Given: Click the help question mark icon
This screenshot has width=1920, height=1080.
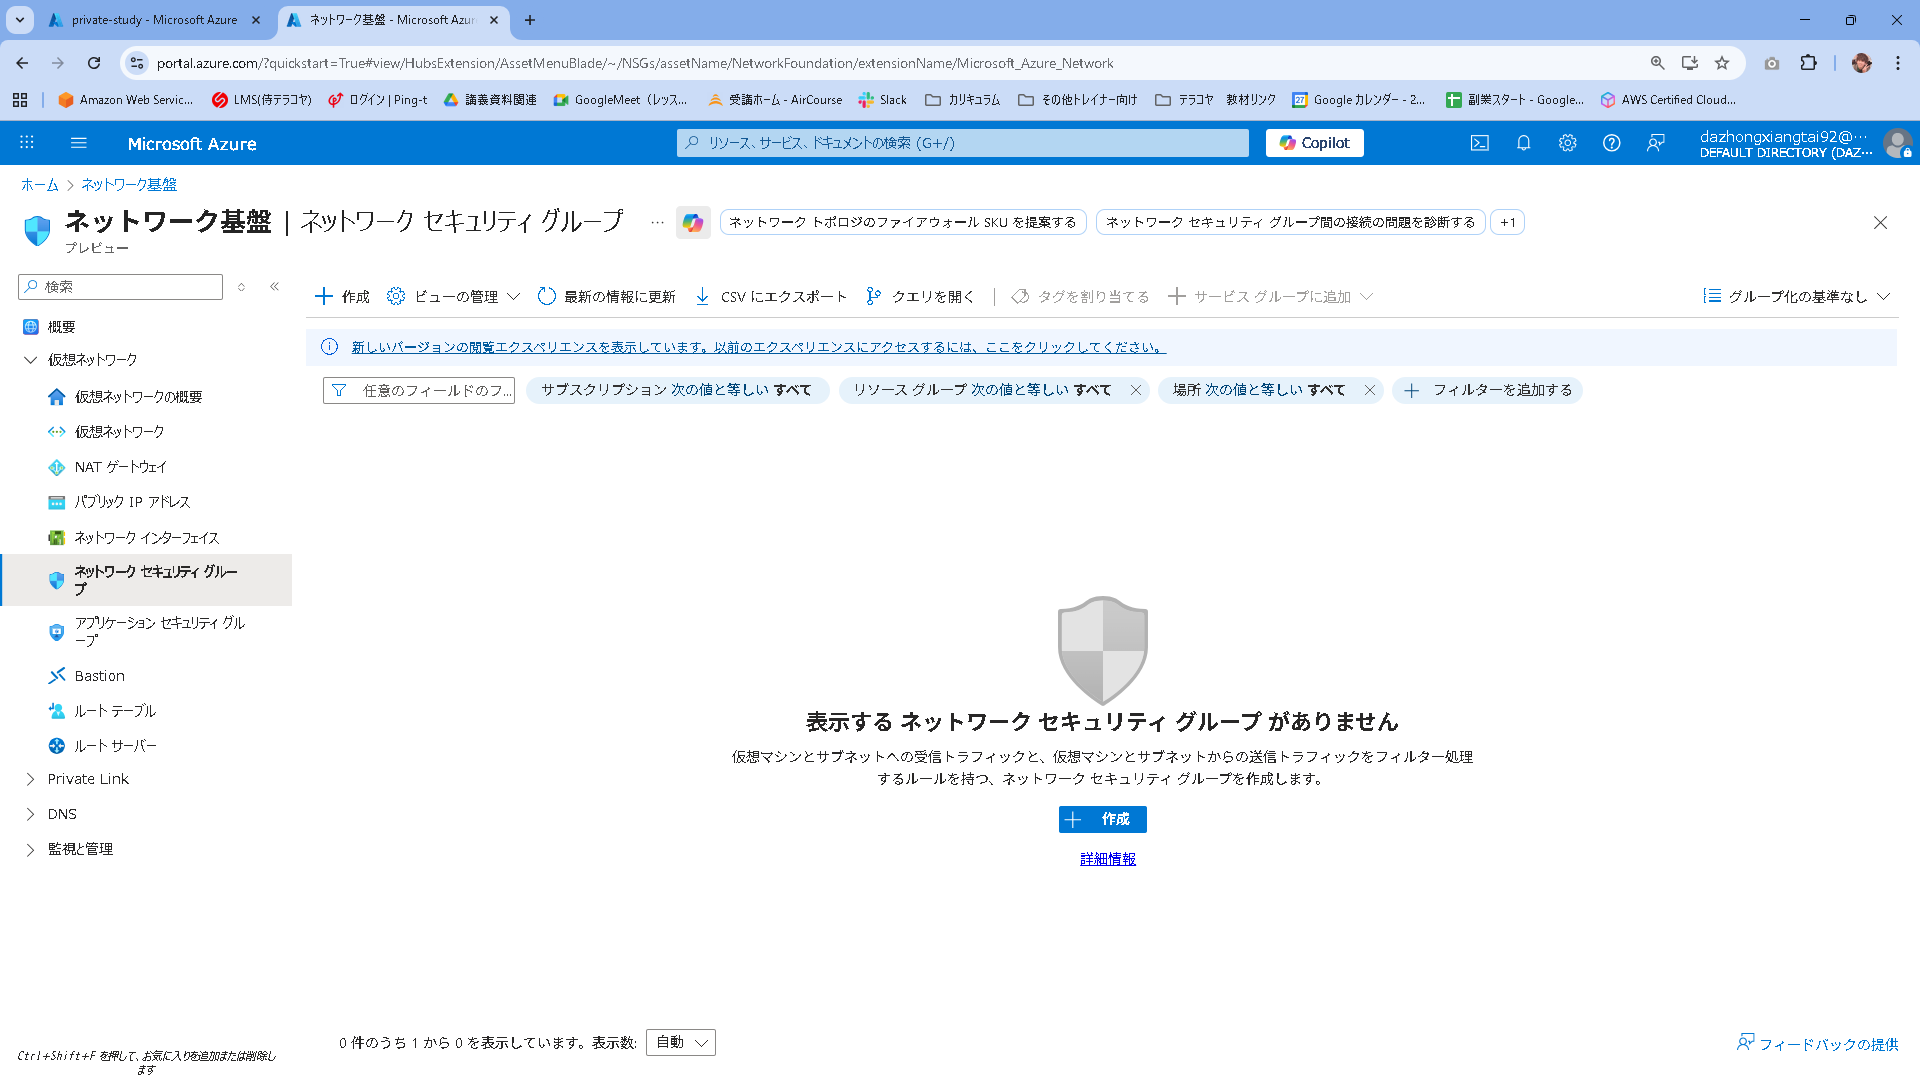Looking at the screenshot, I should click(x=1611, y=143).
